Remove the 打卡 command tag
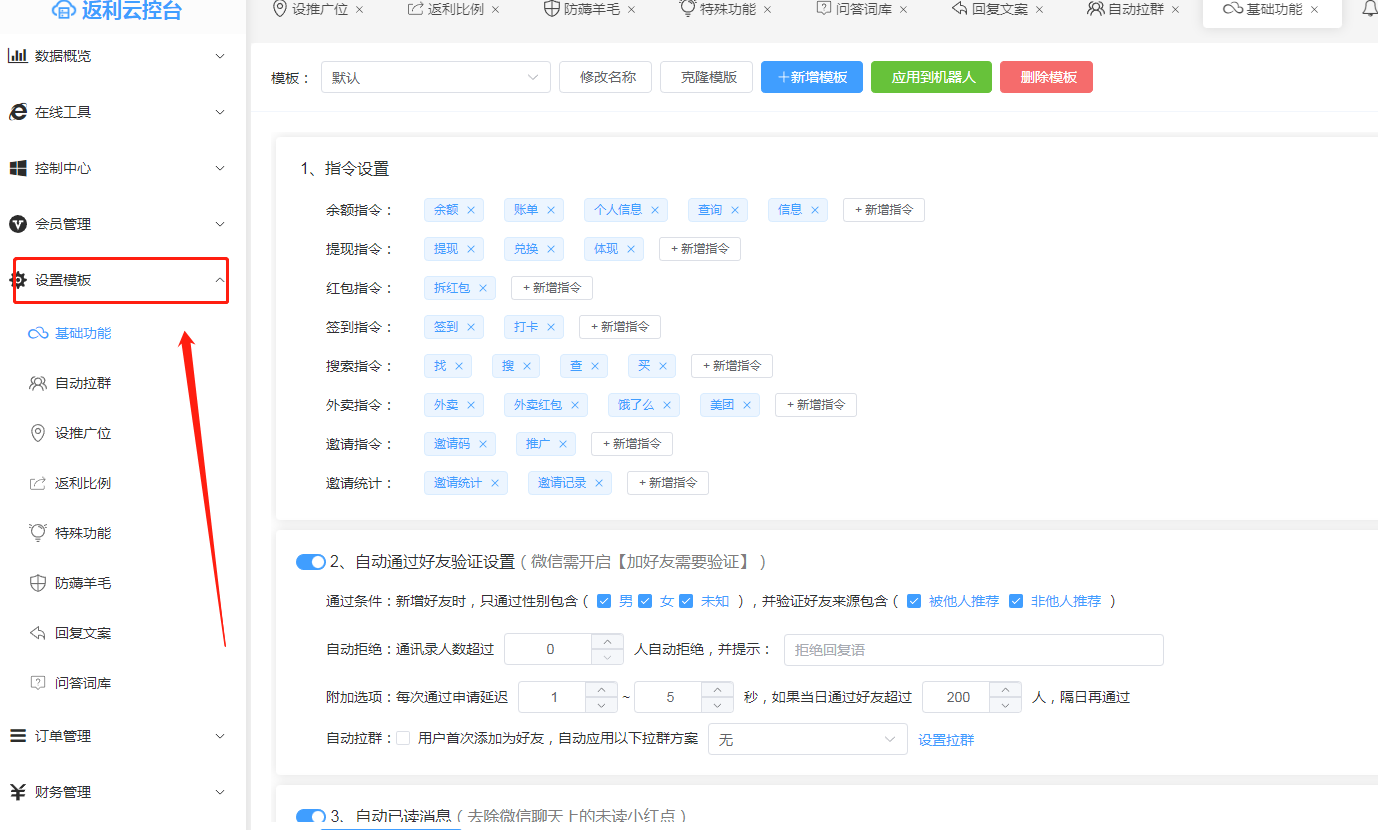 coord(551,327)
